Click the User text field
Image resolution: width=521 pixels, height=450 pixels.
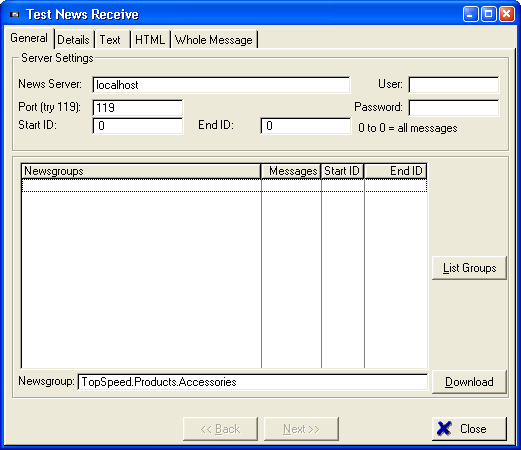pyautogui.click(x=454, y=85)
